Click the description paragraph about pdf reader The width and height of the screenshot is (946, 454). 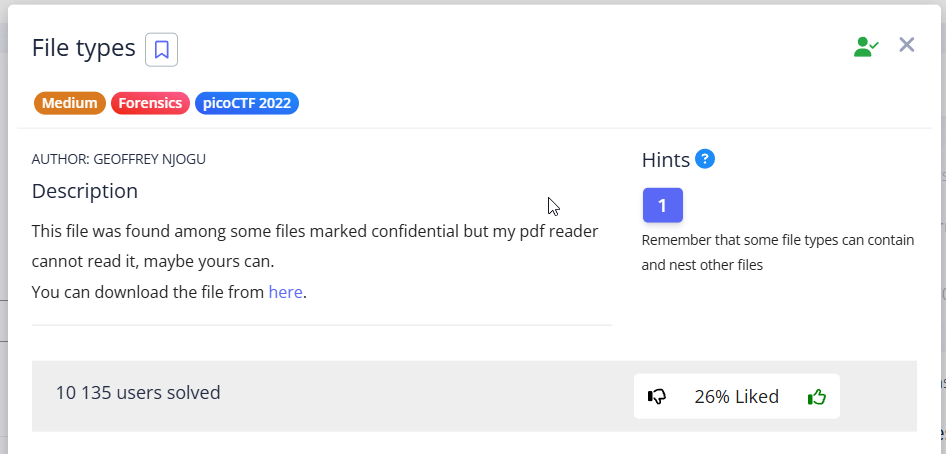click(314, 246)
